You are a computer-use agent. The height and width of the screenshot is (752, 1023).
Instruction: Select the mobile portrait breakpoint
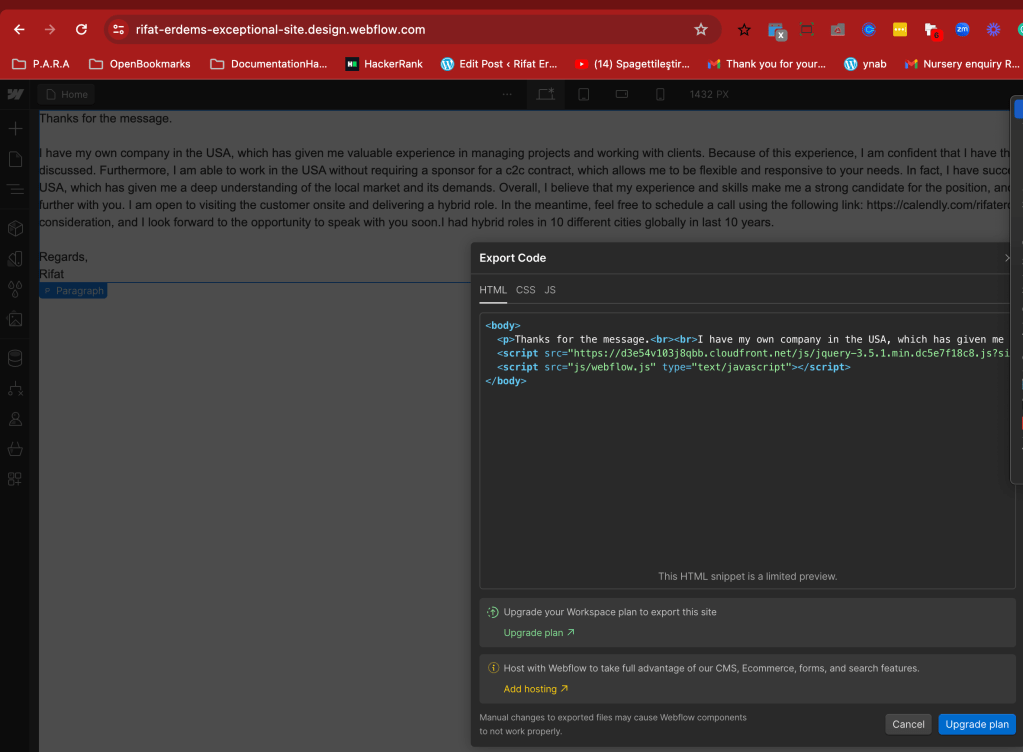tap(660, 95)
